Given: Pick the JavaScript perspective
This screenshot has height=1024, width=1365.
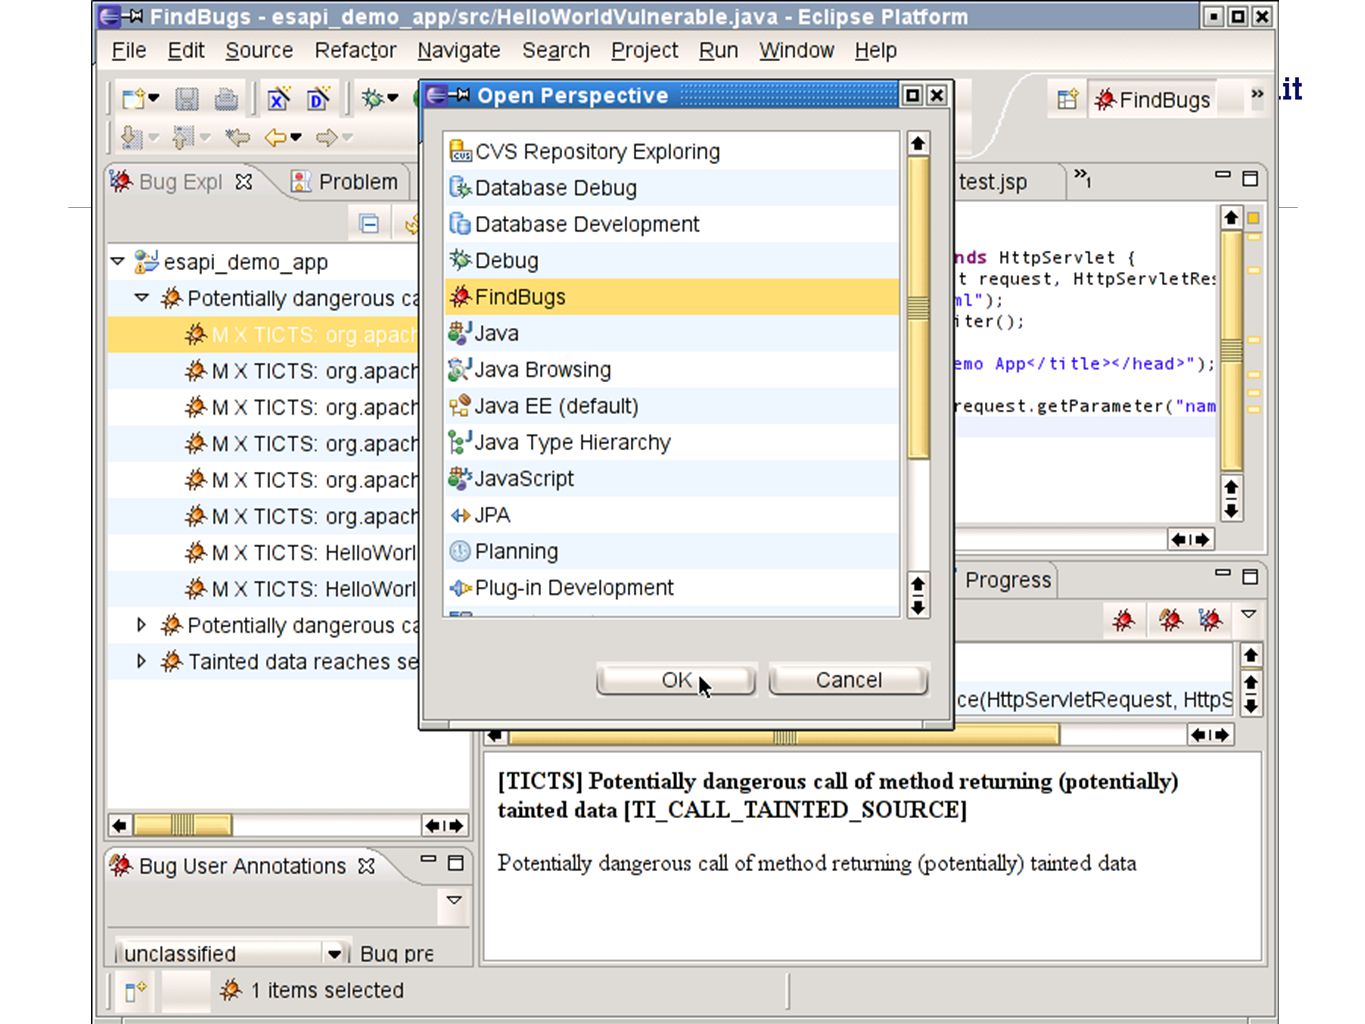Looking at the screenshot, I should pos(671,479).
